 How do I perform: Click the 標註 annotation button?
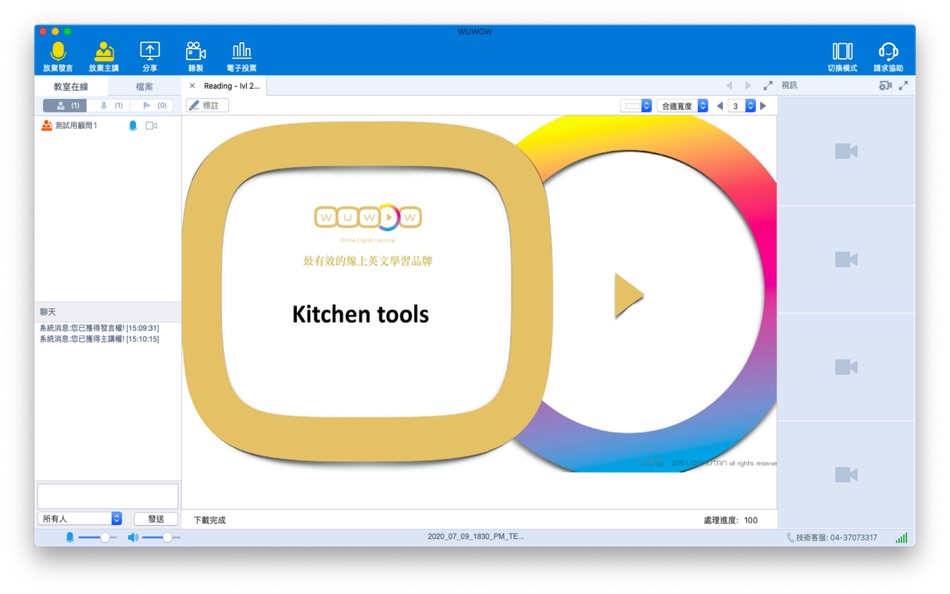coord(207,105)
